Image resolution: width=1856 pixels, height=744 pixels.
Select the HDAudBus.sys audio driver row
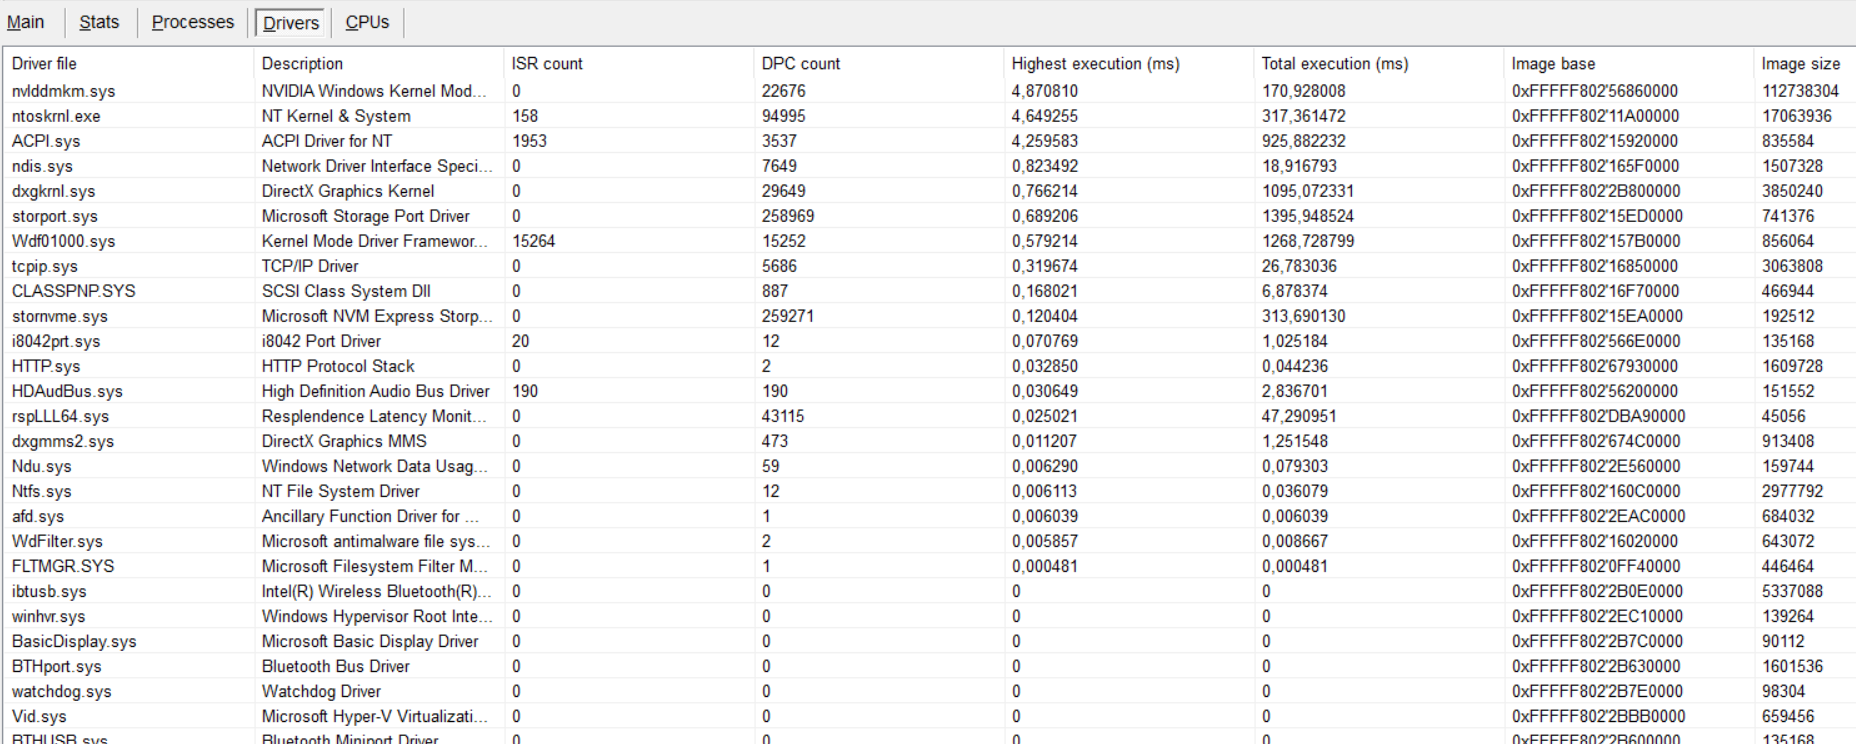[x=67, y=391]
